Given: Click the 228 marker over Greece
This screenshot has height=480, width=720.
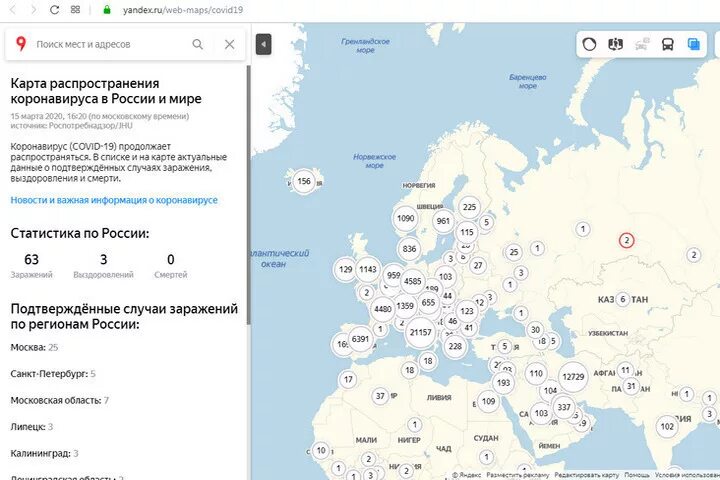Looking at the screenshot, I should 455,346.
